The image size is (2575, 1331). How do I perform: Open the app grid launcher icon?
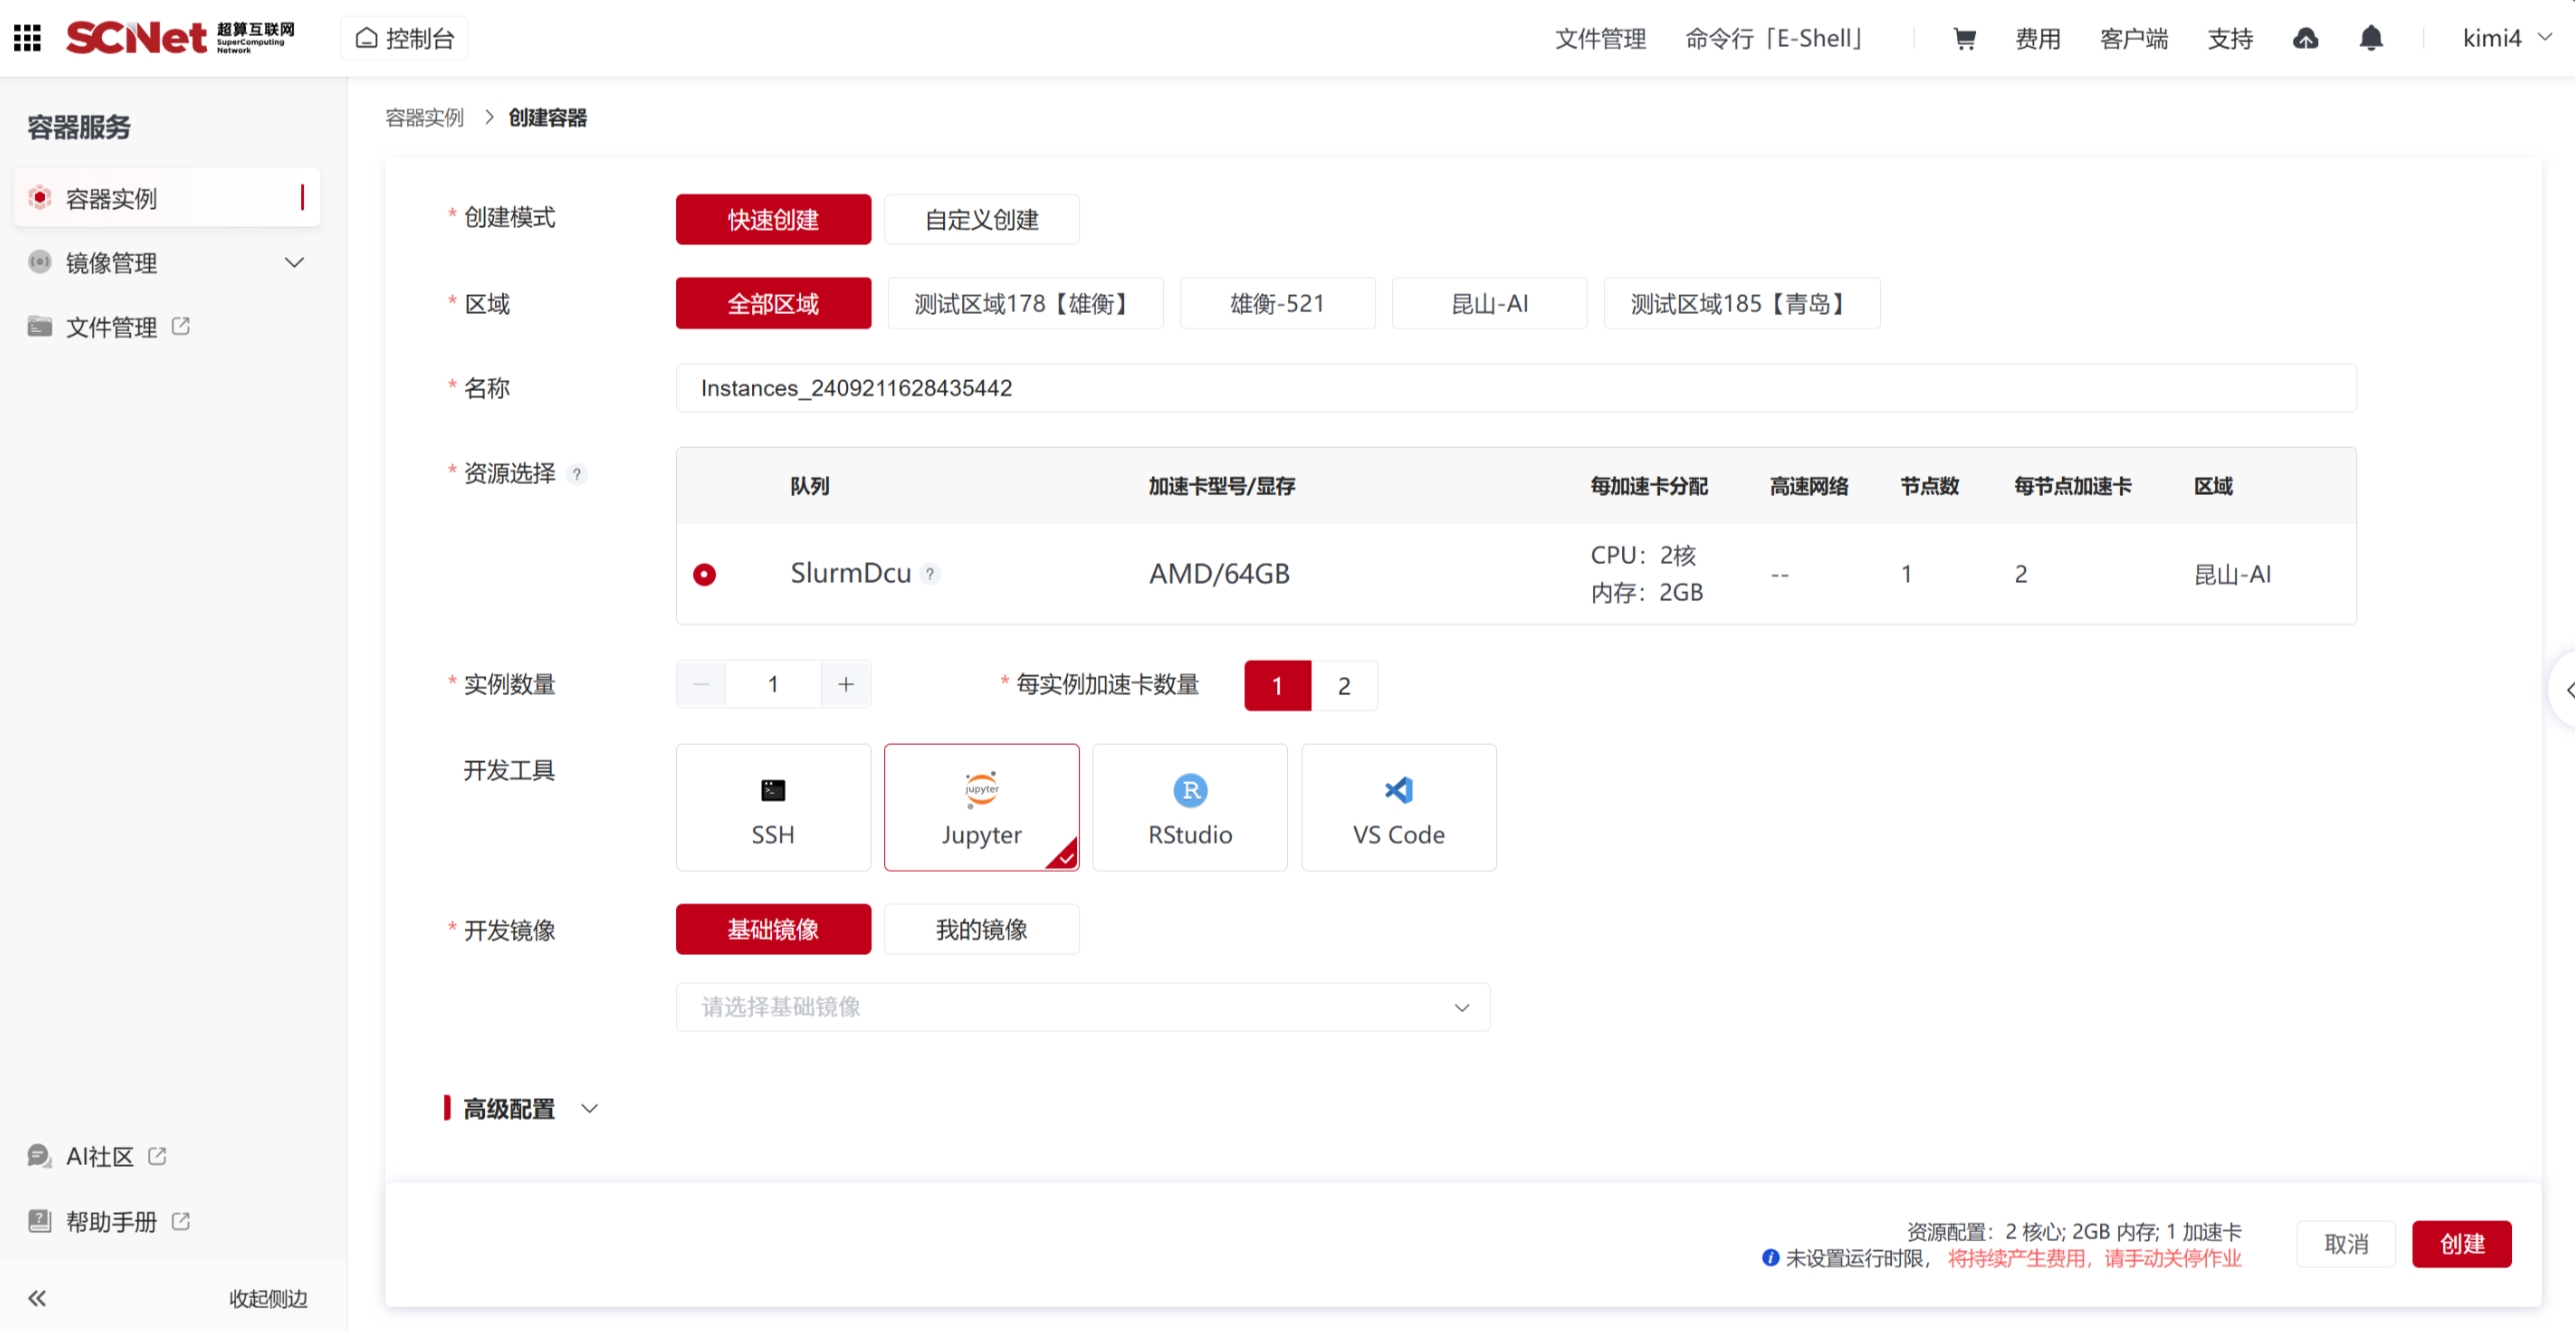27,38
